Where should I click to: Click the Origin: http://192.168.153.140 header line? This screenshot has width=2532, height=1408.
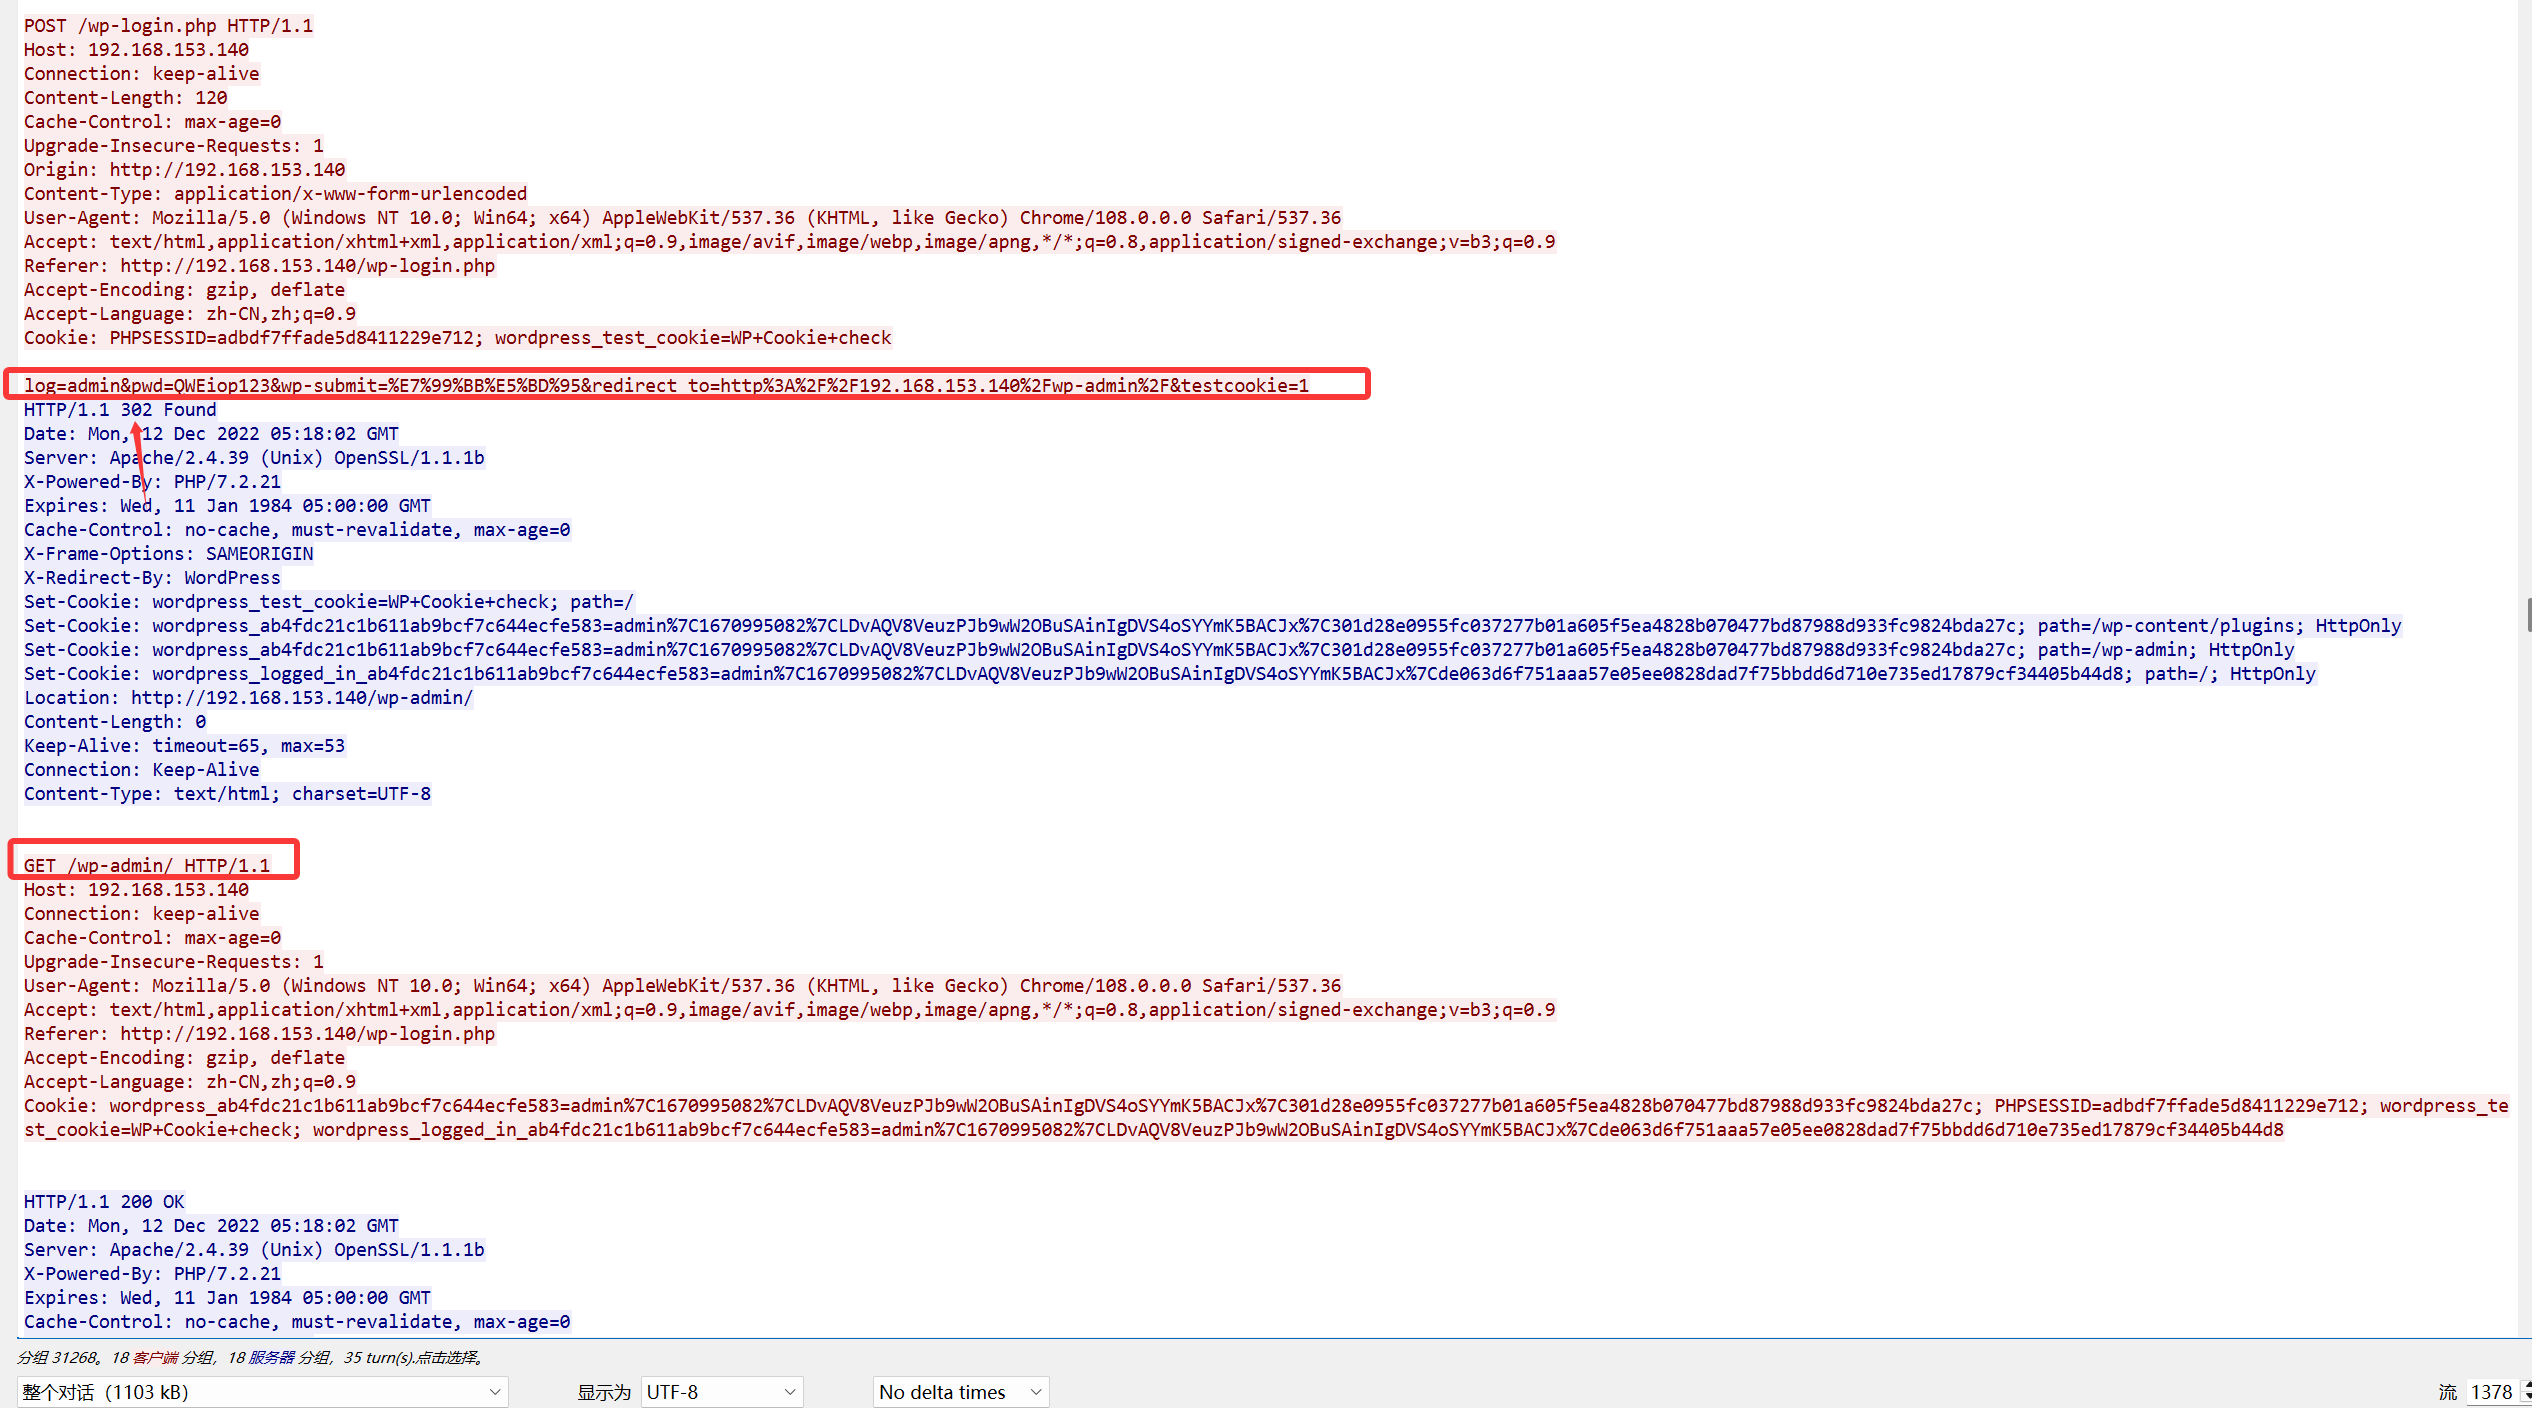pyautogui.click(x=184, y=170)
